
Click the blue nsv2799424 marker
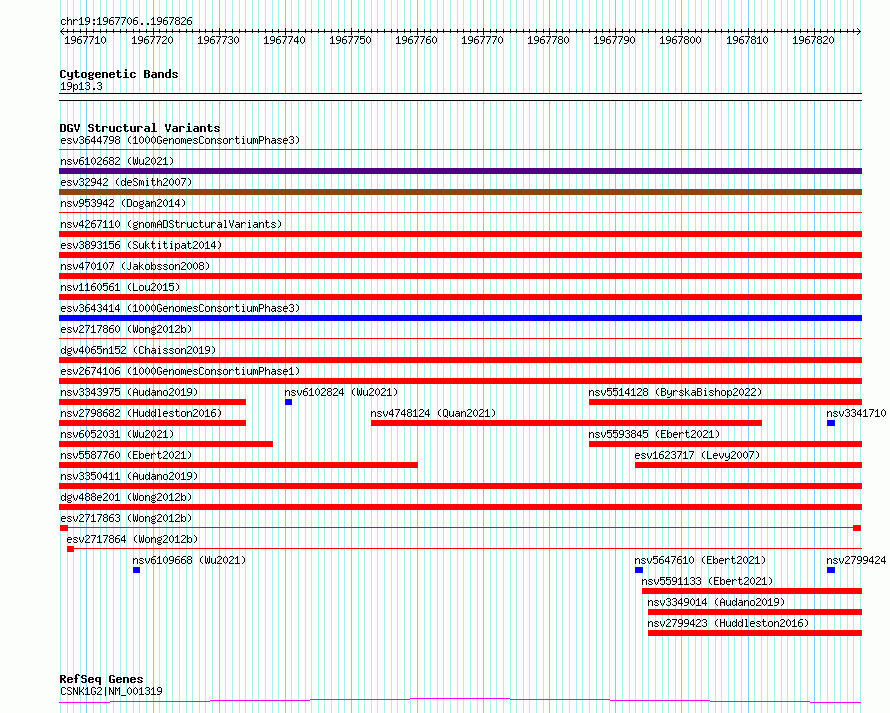tap(831, 570)
